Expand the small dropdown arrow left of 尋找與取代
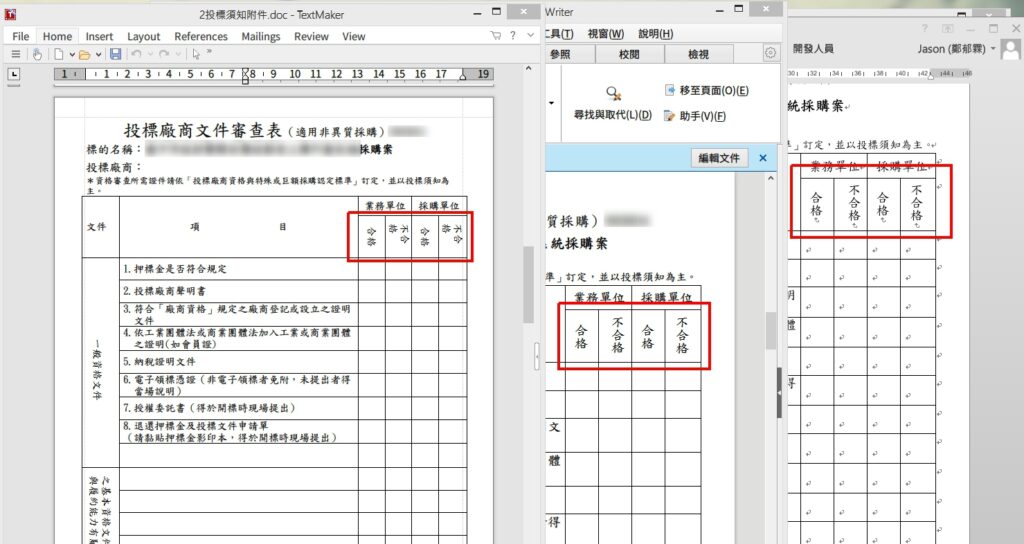Viewport: 1024px width, 544px height. coord(551,103)
